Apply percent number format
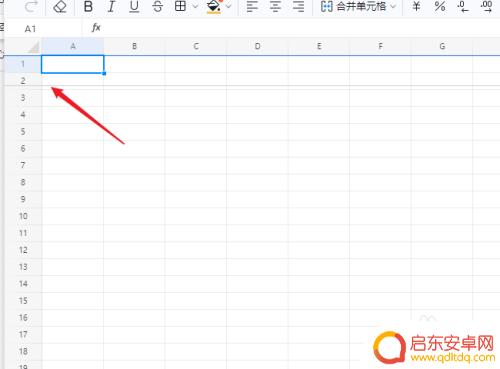The width and height of the screenshot is (500, 369). click(440, 6)
